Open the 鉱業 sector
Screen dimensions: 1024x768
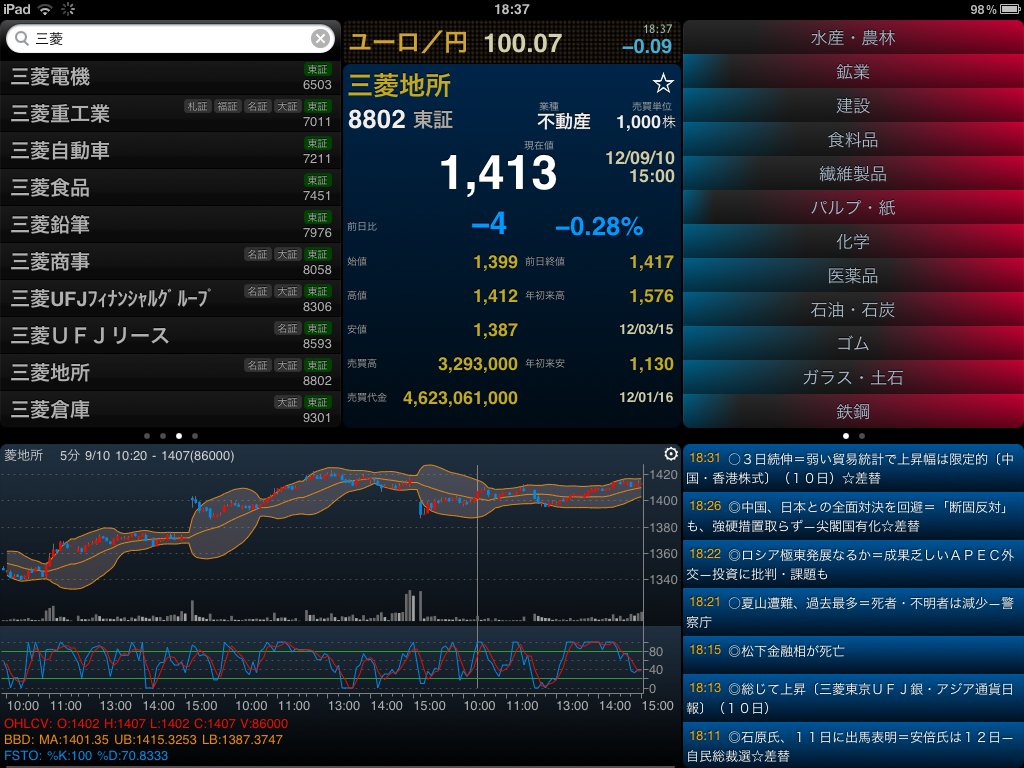(x=853, y=72)
